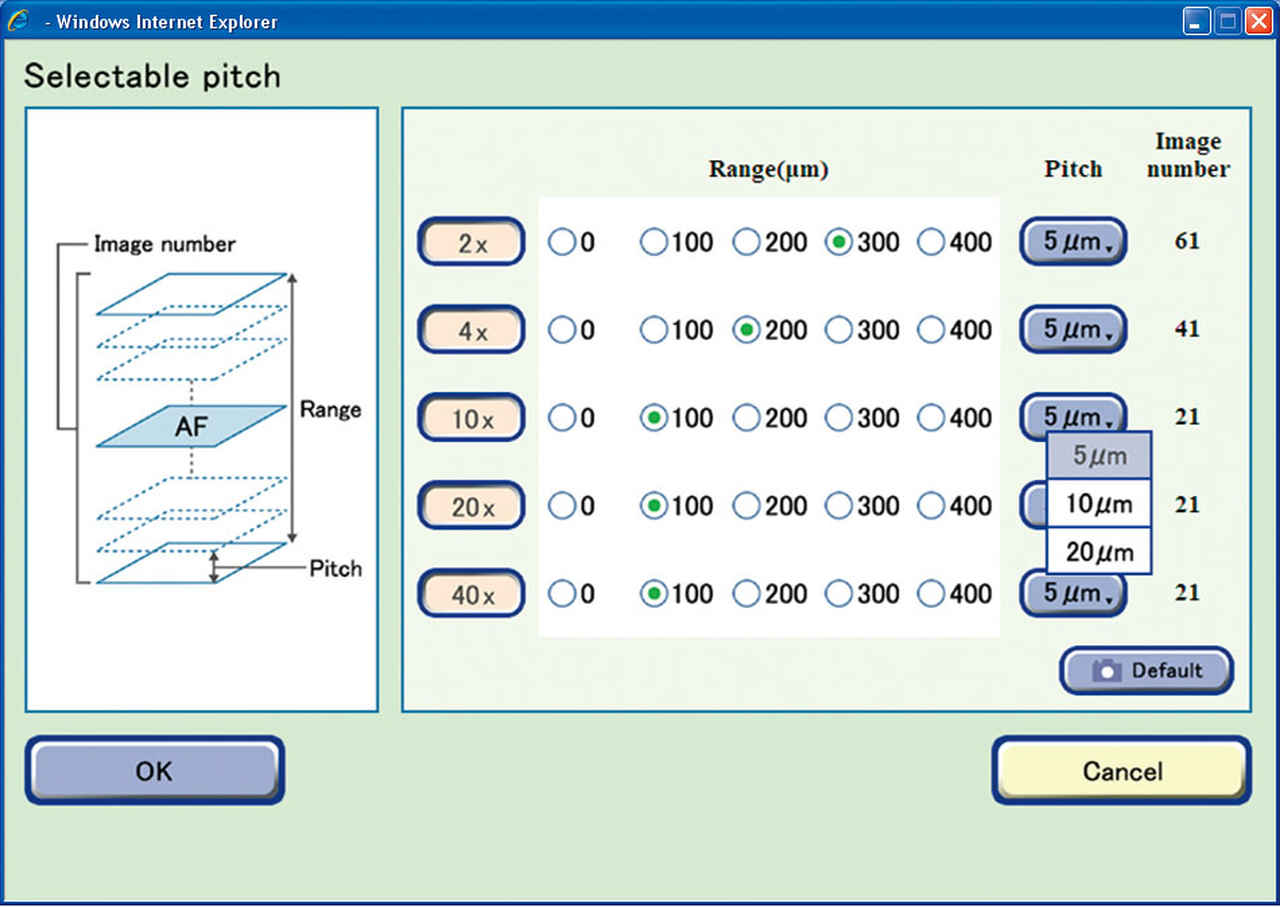Minimize the Internet Explorer window
This screenshot has width=1280, height=907.
(1197, 21)
